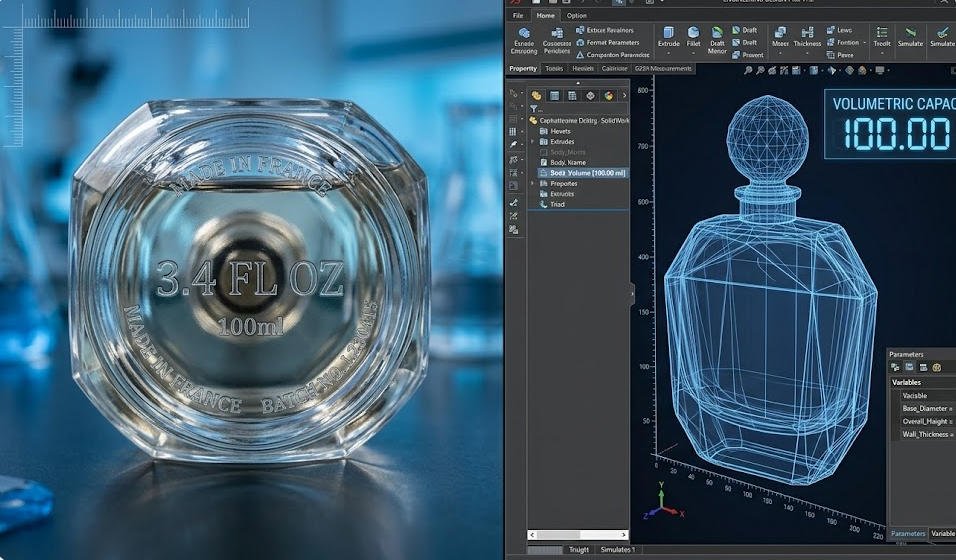The width and height of the screenshot is (956, 560).
Task: Open the File menu
Action: pyautogui.click(x=518, y=16)
